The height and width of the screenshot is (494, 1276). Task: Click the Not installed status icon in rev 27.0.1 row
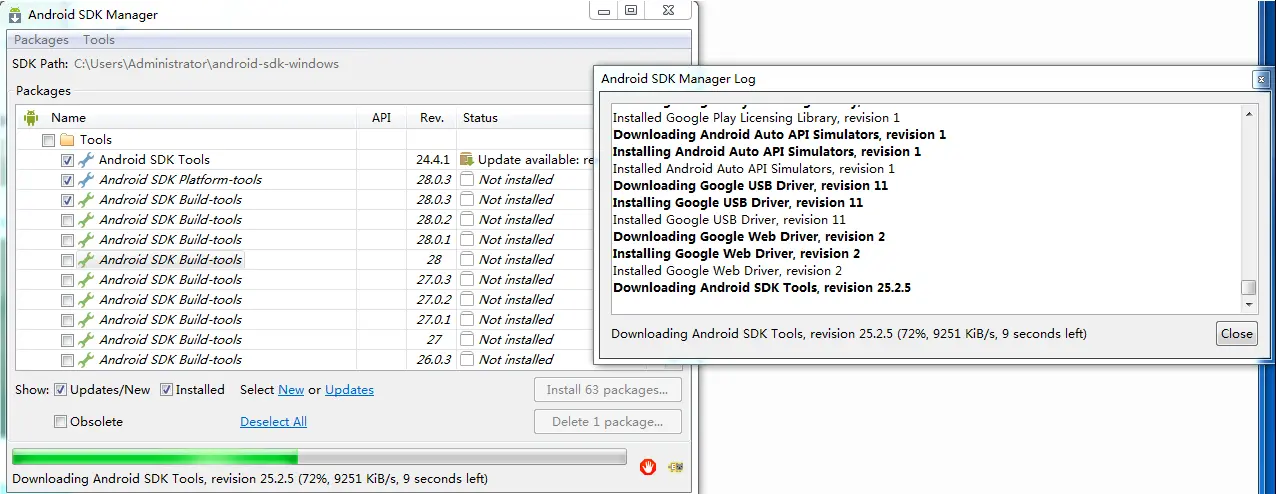[x=466, y=320]
